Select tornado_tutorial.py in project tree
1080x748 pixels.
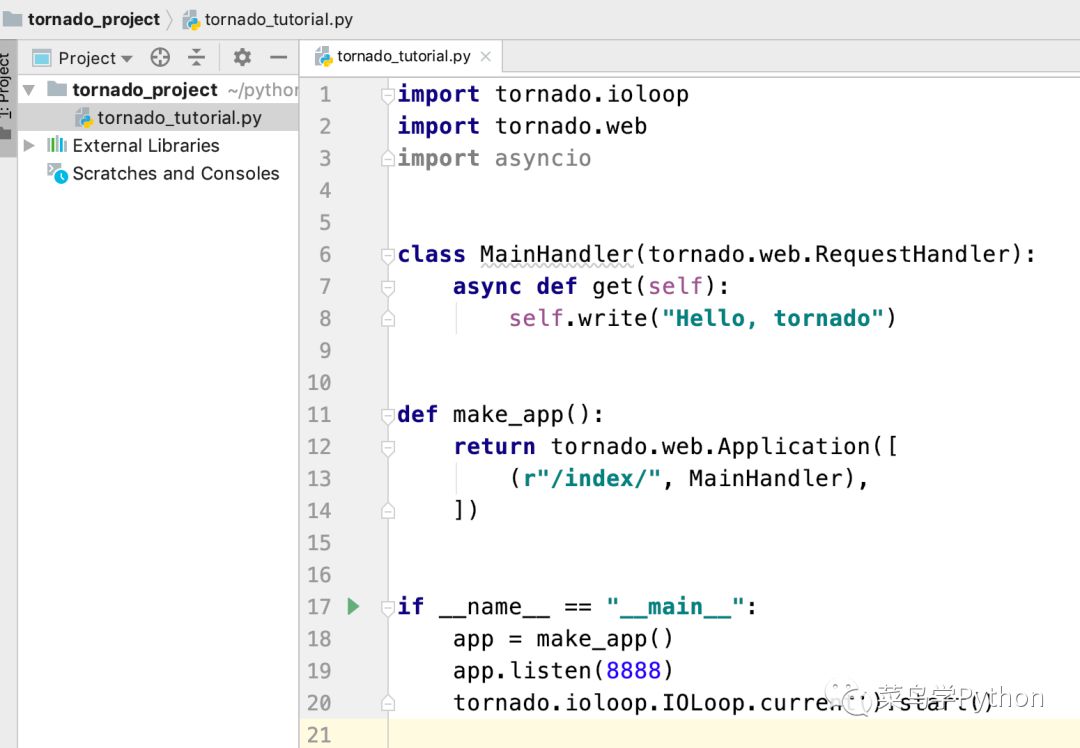pyautogui.click(x=179, y=118)
